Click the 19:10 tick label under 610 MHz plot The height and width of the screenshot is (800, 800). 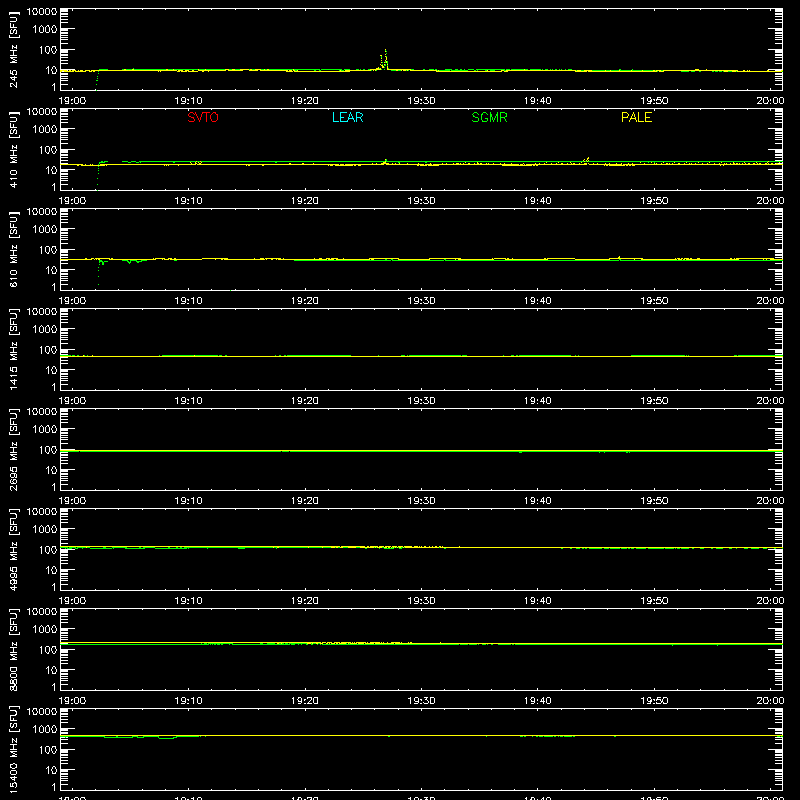(x=188, y=301)
